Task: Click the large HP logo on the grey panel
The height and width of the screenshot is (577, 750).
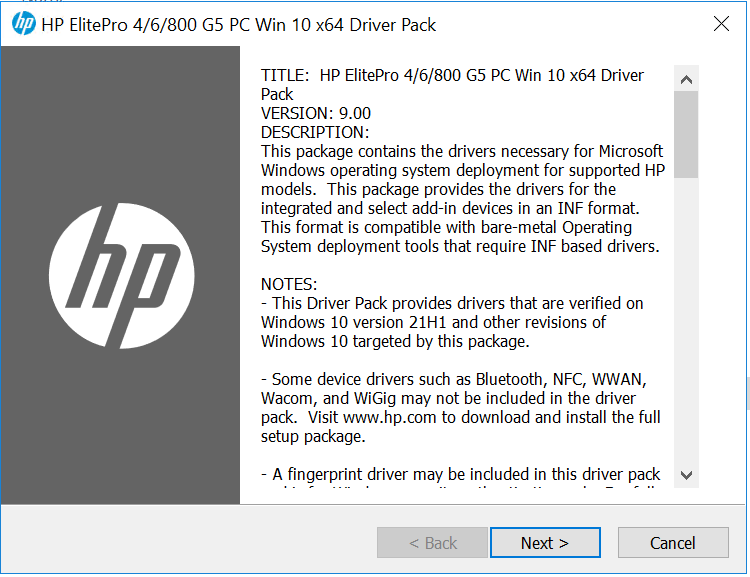Action: pos(121,276)
